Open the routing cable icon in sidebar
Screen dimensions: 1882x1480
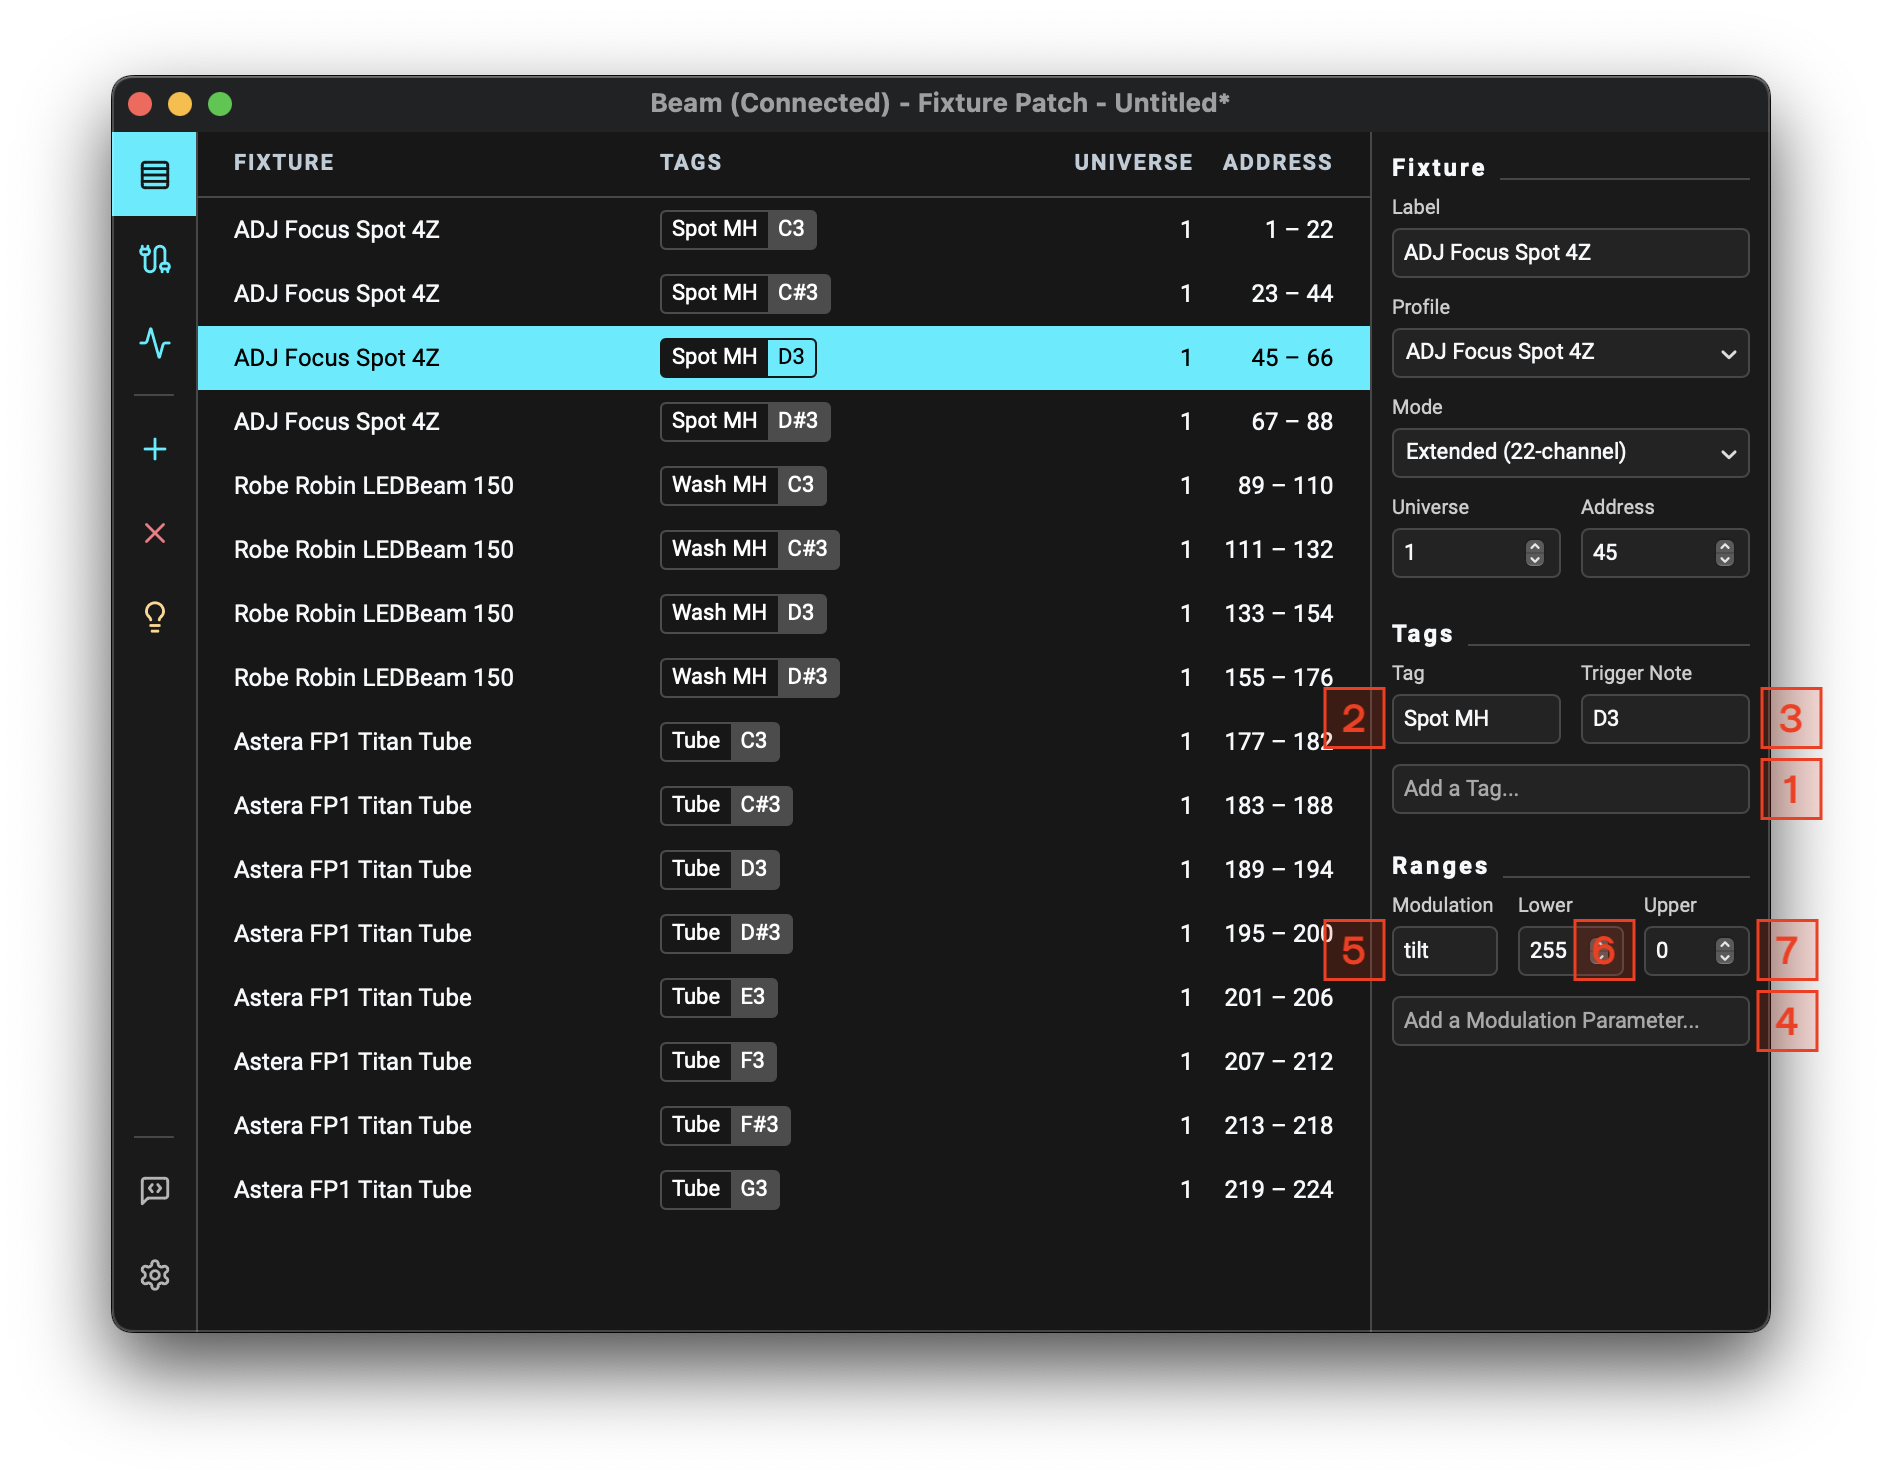pyautogui.click(x=155, y=259)
